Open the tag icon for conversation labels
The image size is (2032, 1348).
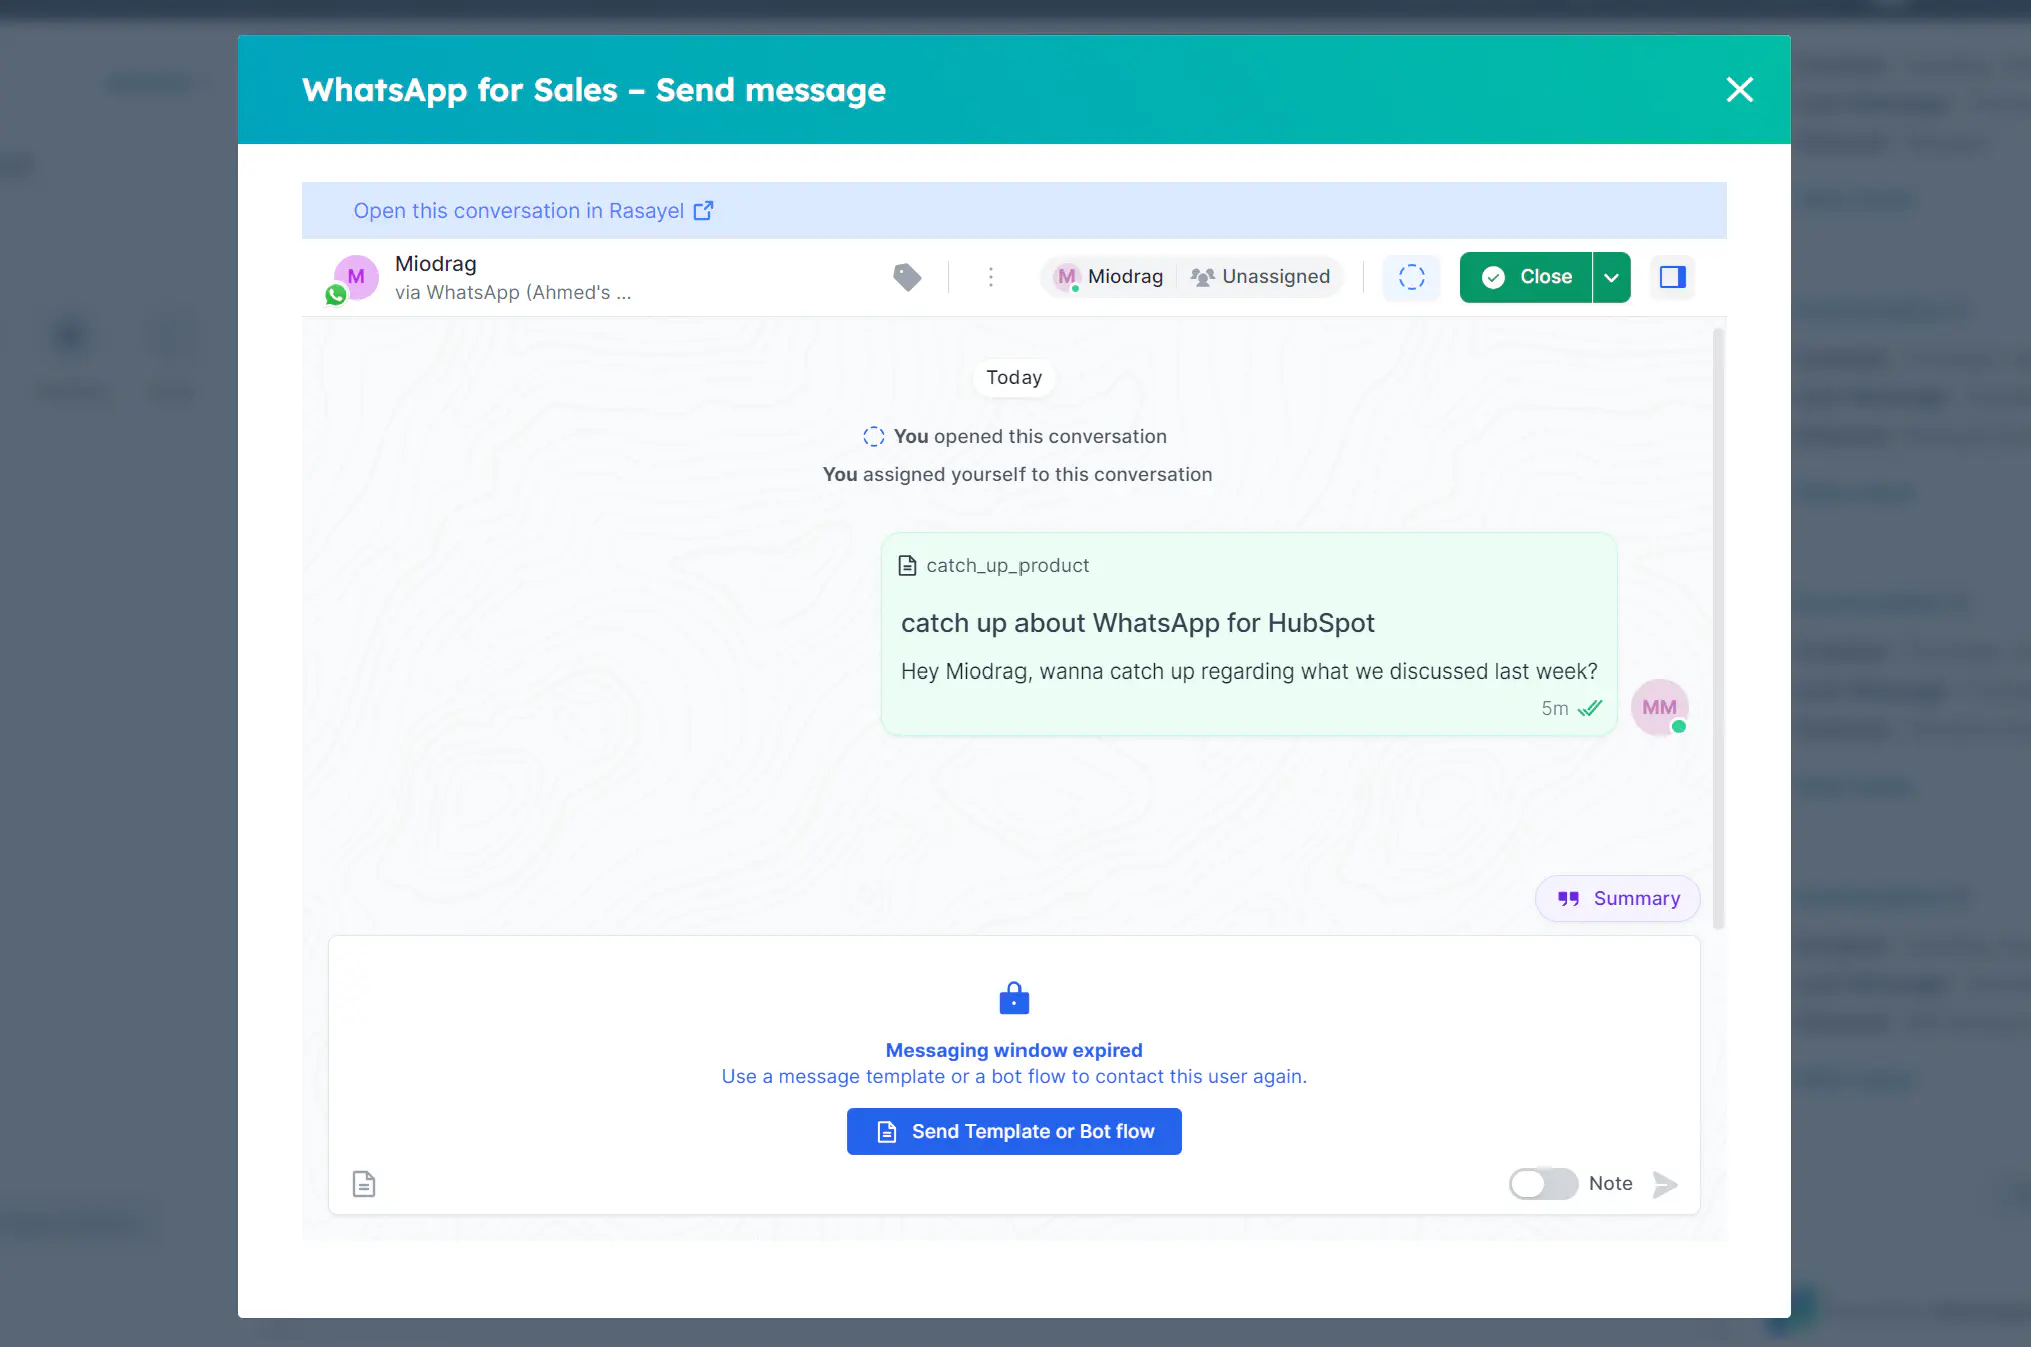[907, 277]
